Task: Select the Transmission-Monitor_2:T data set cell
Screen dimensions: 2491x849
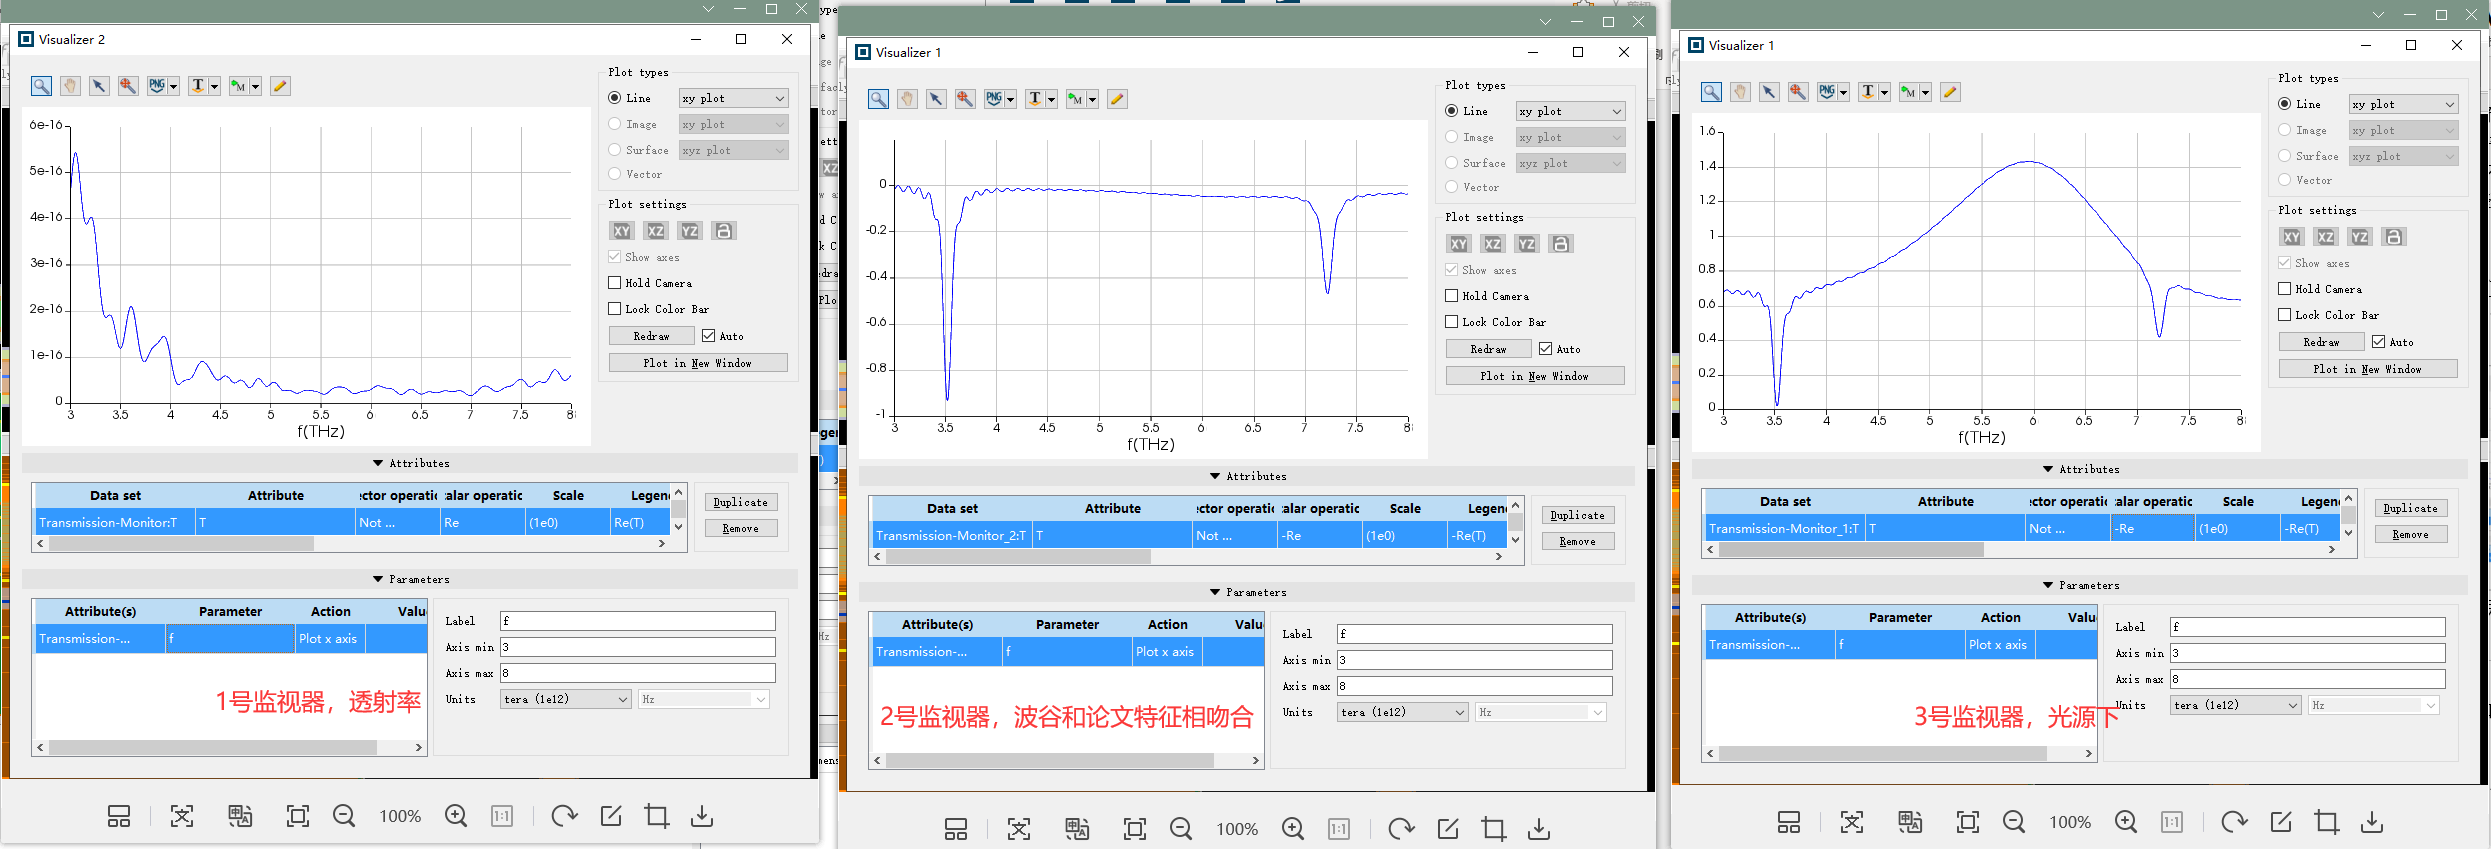Action: point(951,535)
